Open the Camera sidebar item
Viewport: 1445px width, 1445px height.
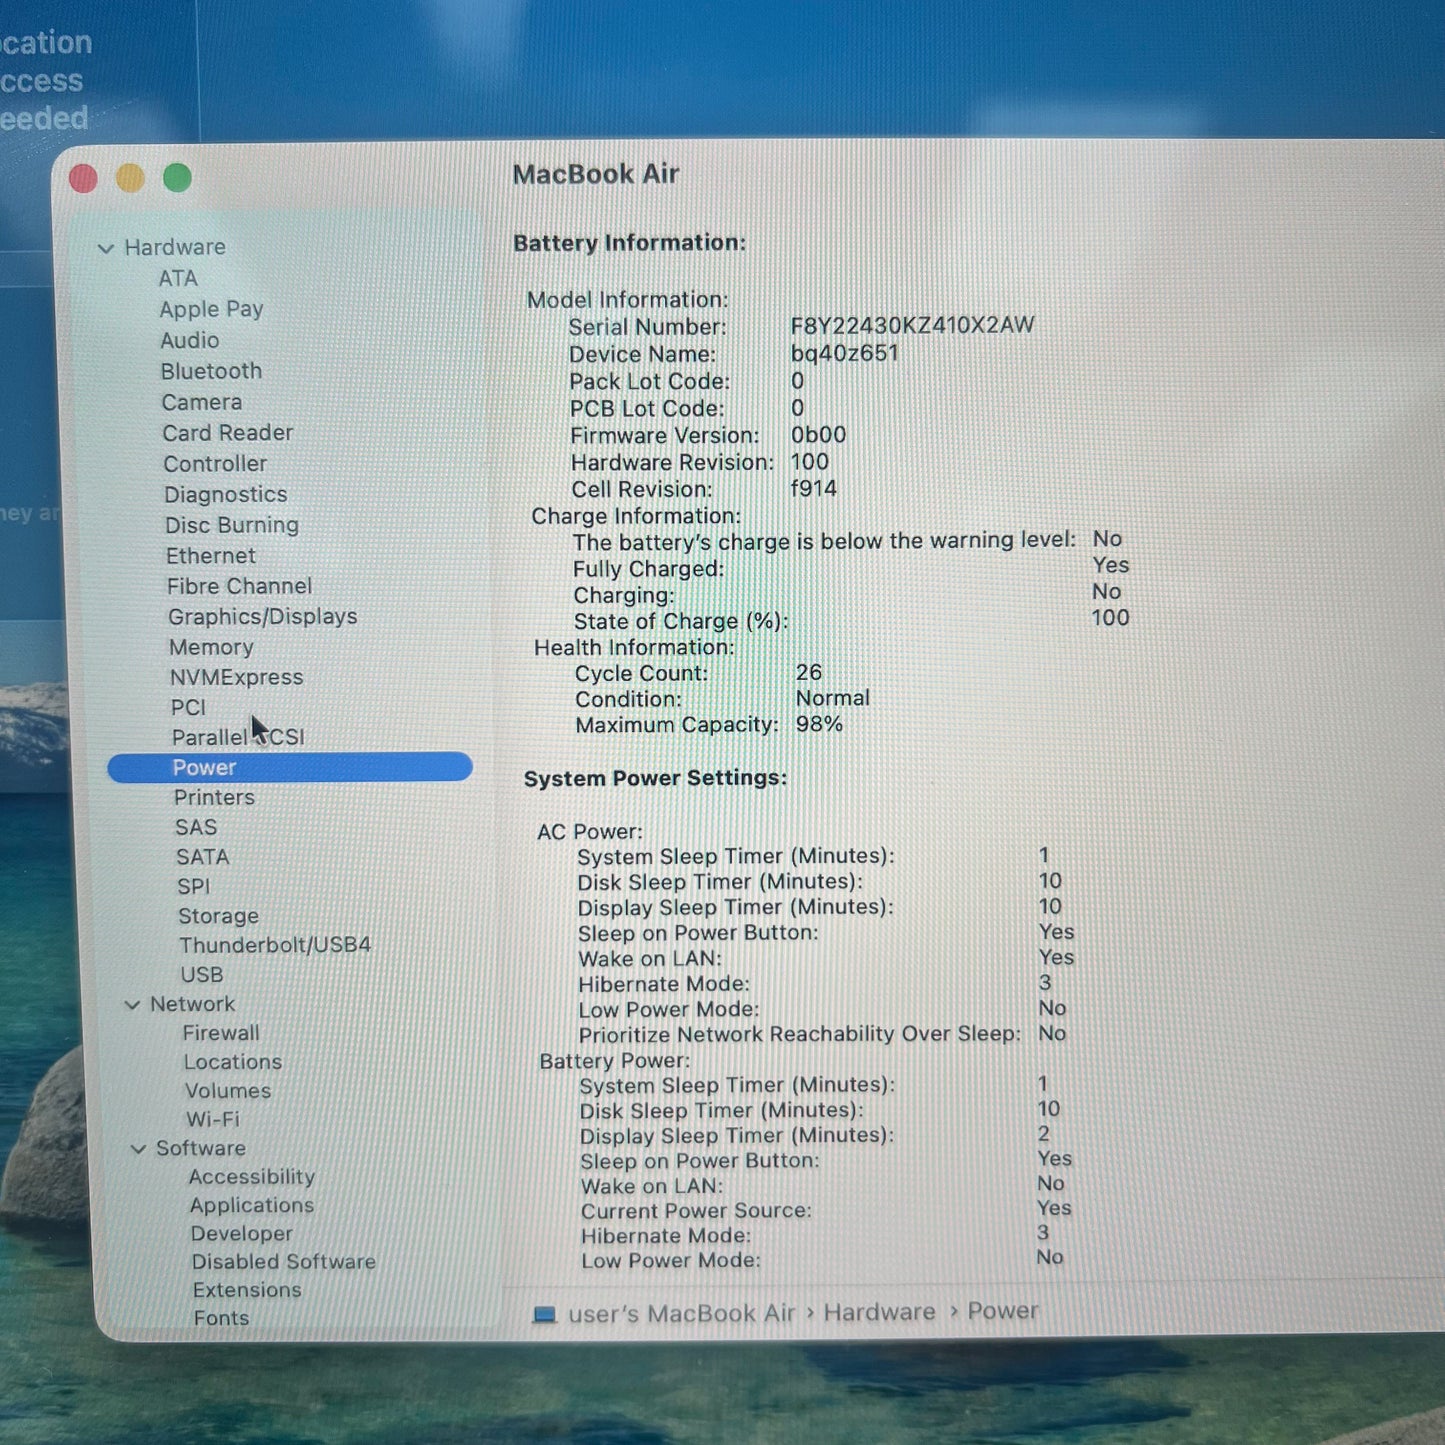point(202,402)
